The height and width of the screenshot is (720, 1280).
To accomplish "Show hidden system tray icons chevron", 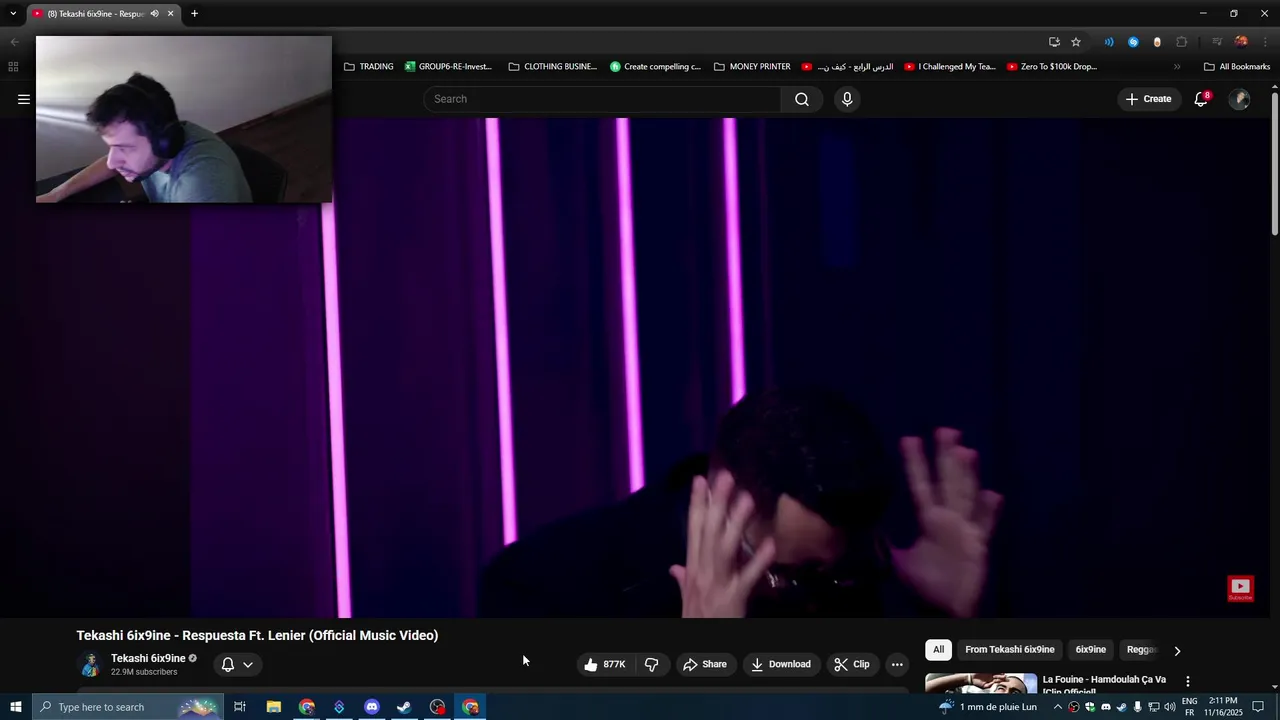I will pyautogui.click(x=1058, y=707).
